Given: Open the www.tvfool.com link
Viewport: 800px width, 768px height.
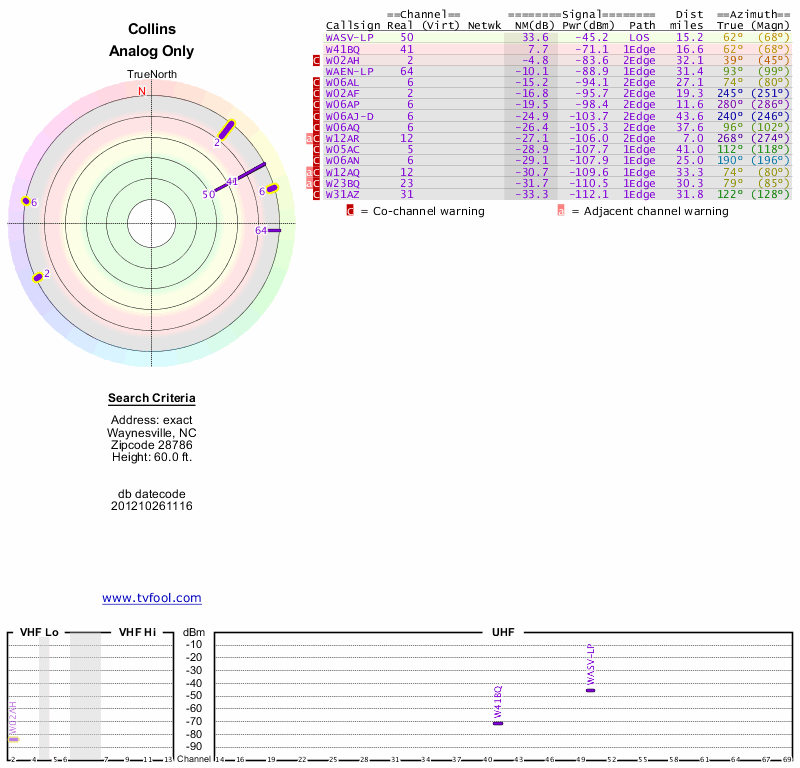Looking at the screenshot, I should click(152, 598).
